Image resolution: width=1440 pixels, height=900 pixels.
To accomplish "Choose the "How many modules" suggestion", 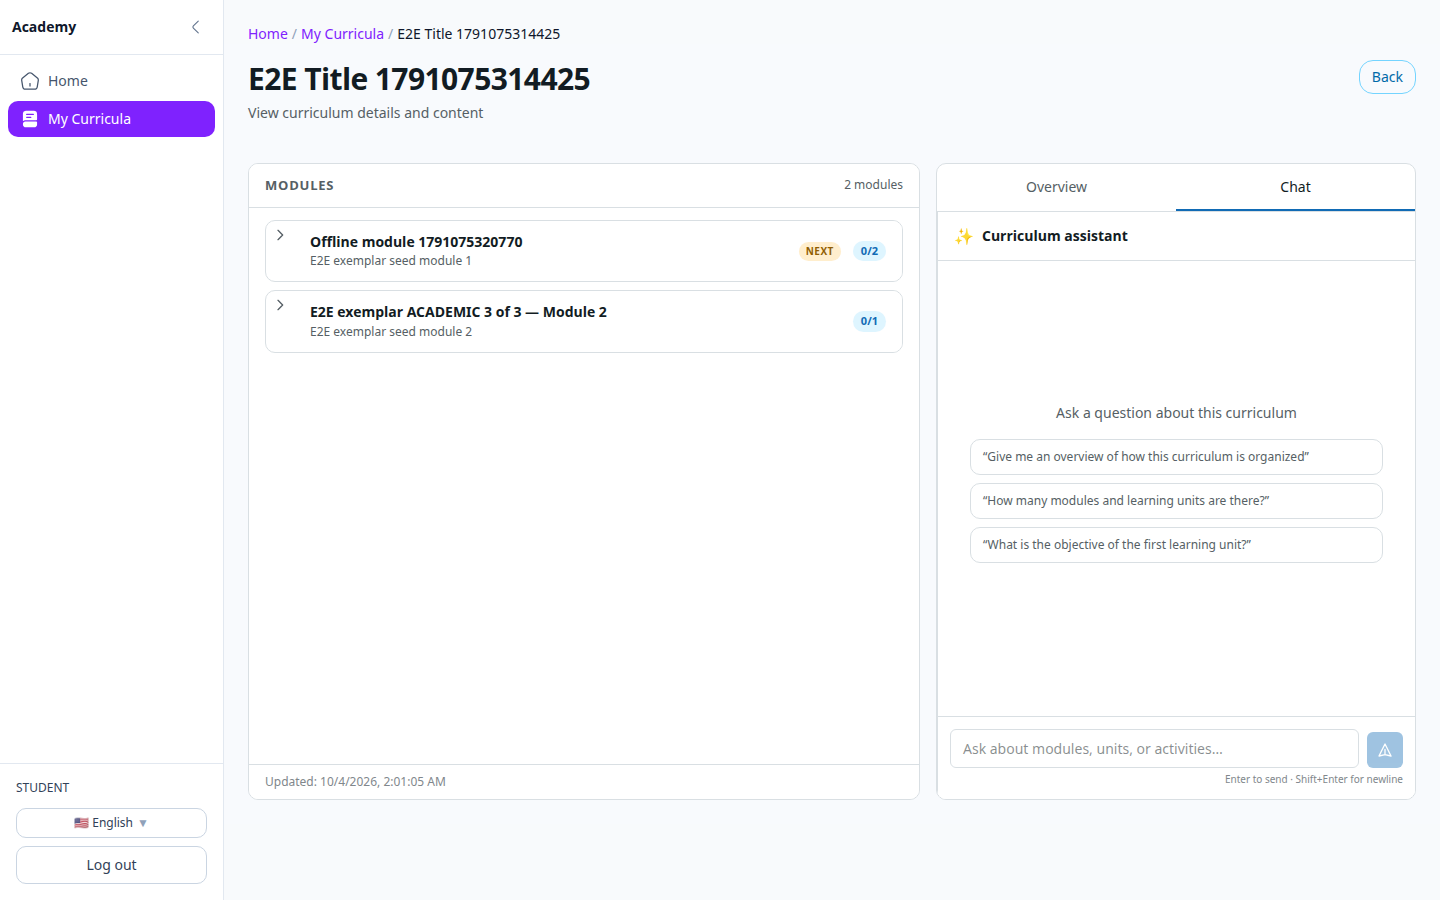I will pyautogui.click(x=1176, y=501).
